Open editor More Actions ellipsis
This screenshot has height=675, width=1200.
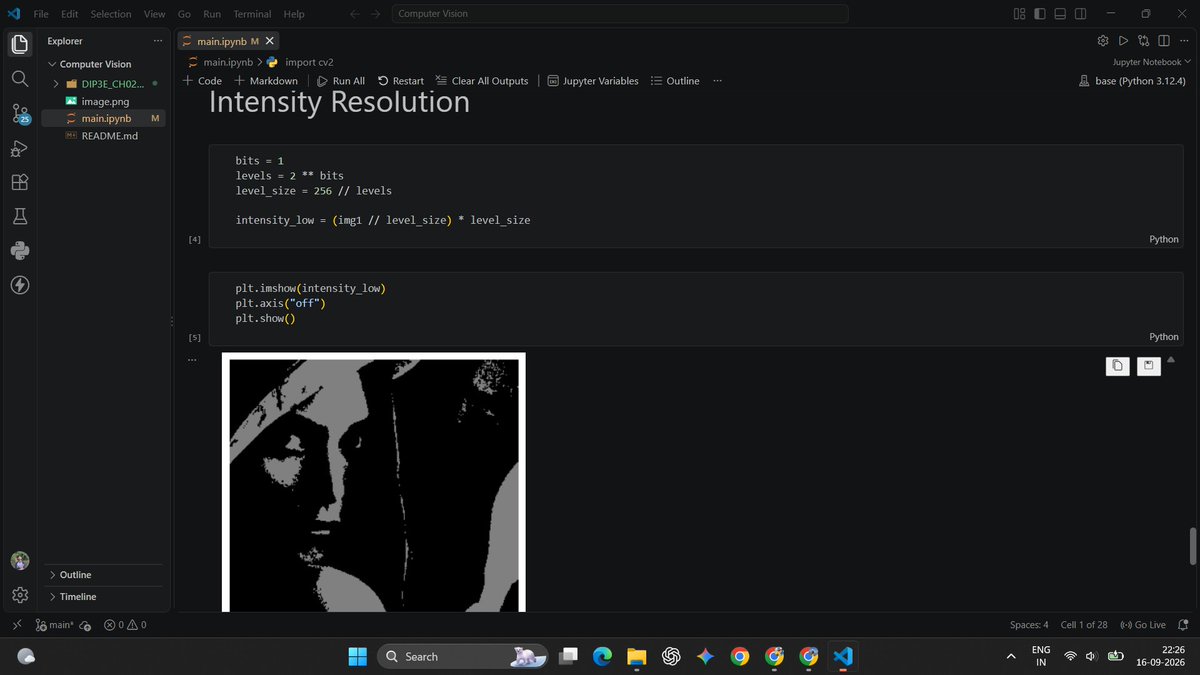1183,41
